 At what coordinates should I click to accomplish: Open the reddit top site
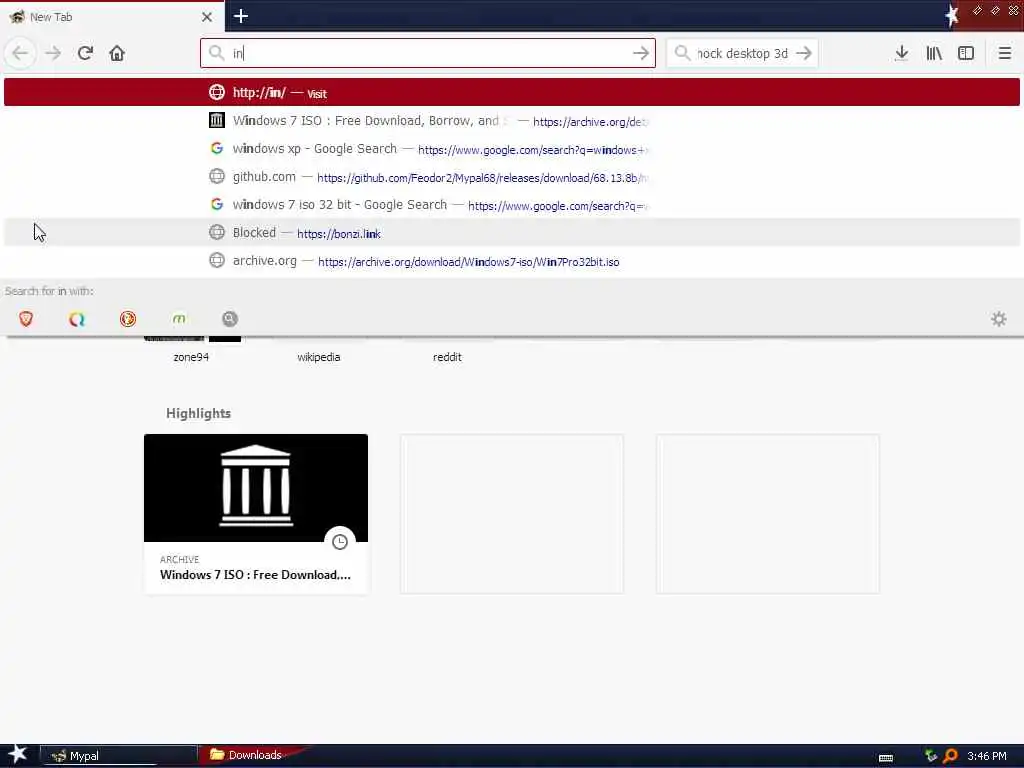(447, 357)
